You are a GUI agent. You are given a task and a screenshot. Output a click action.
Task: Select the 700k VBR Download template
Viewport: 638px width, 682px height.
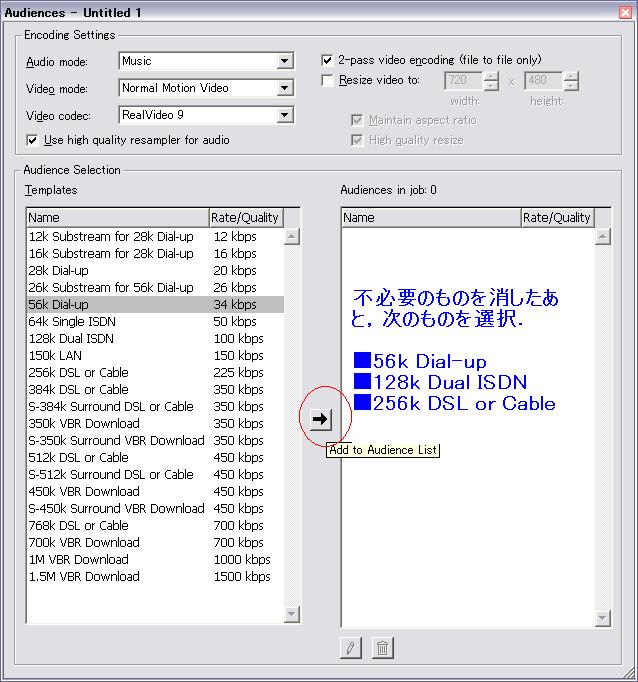(155, 542)
